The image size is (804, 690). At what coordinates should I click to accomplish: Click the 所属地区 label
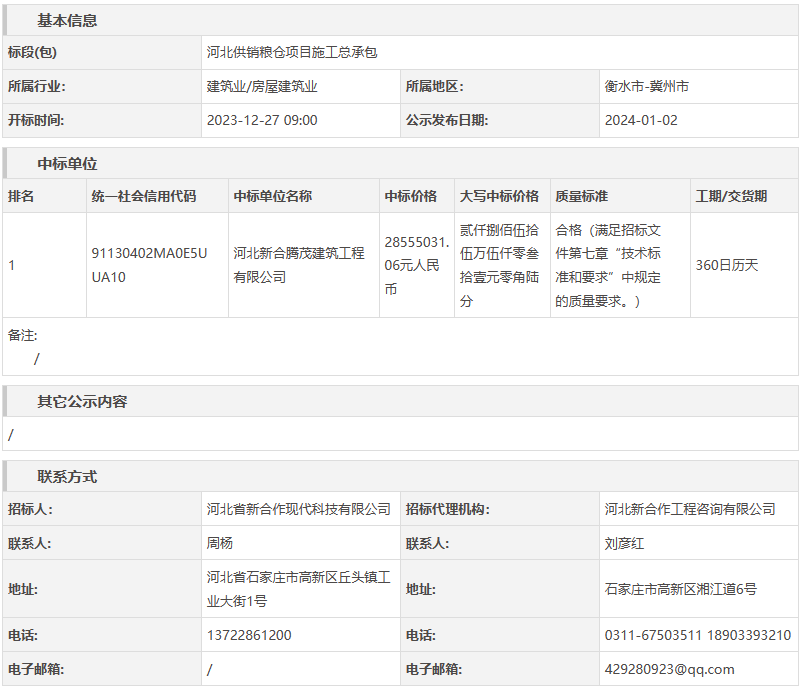click(x=434, y=86)
